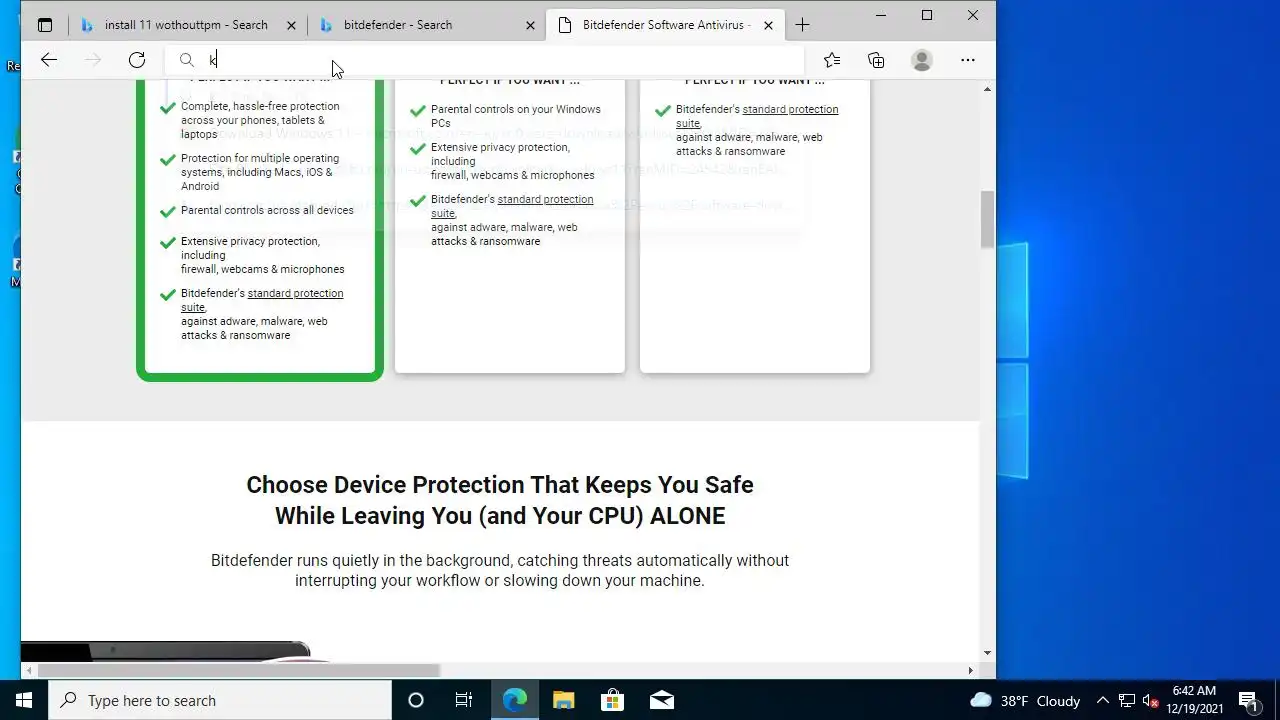The height and width of the screenshot is (720, 1280).
Task: Go back to the previous page
Action: [x=49, y=60]
